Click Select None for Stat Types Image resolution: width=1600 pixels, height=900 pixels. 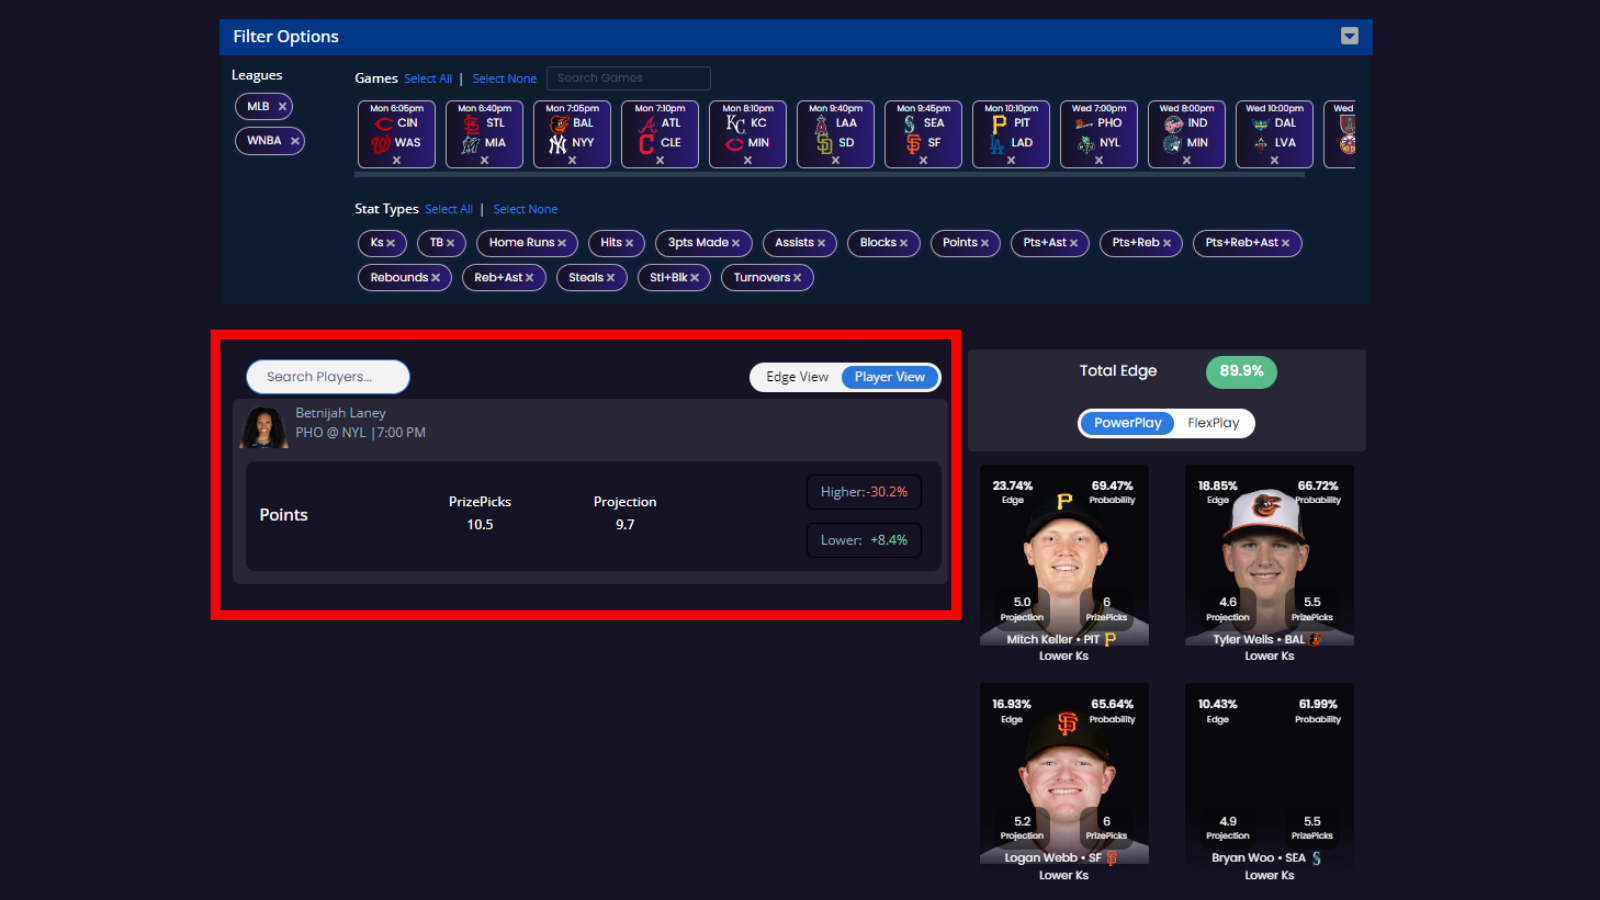(525, 209)
